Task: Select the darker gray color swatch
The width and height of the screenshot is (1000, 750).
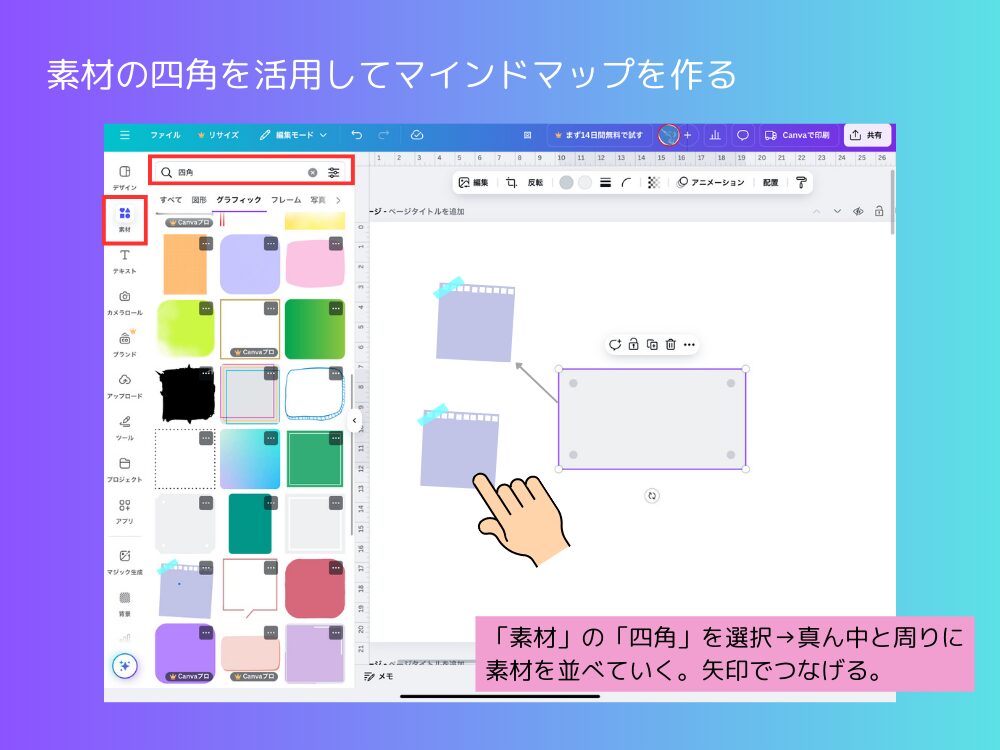Action: point(566,183)
